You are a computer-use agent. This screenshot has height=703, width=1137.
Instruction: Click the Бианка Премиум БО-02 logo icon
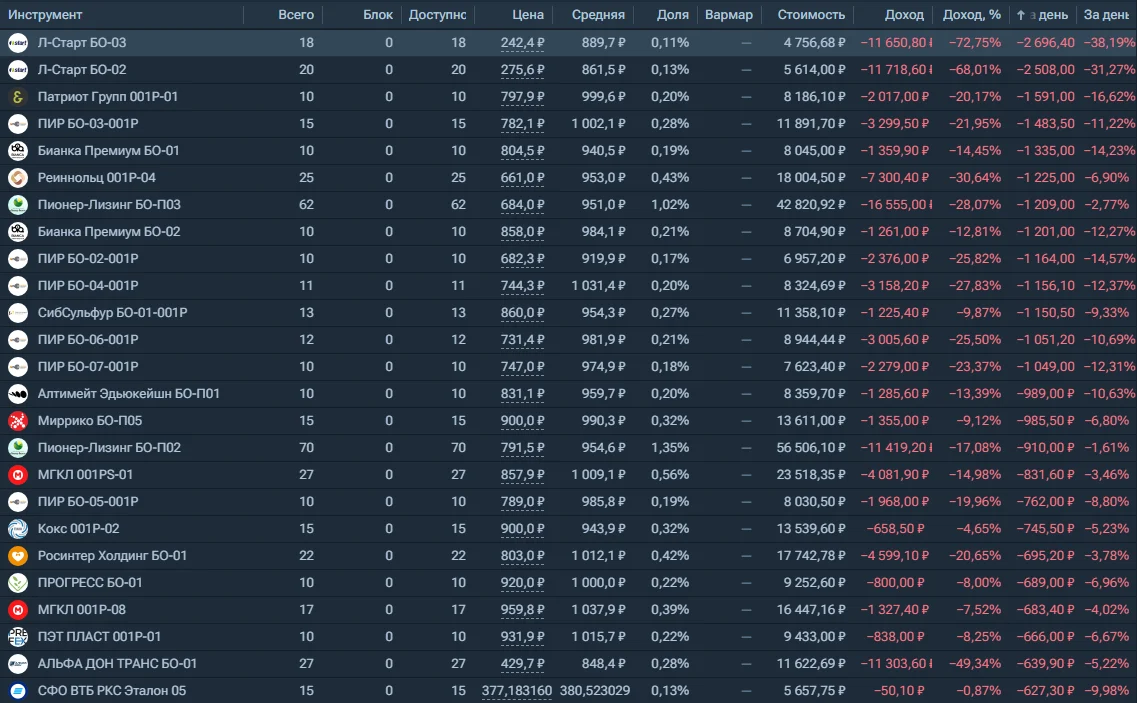click(17, 232)
